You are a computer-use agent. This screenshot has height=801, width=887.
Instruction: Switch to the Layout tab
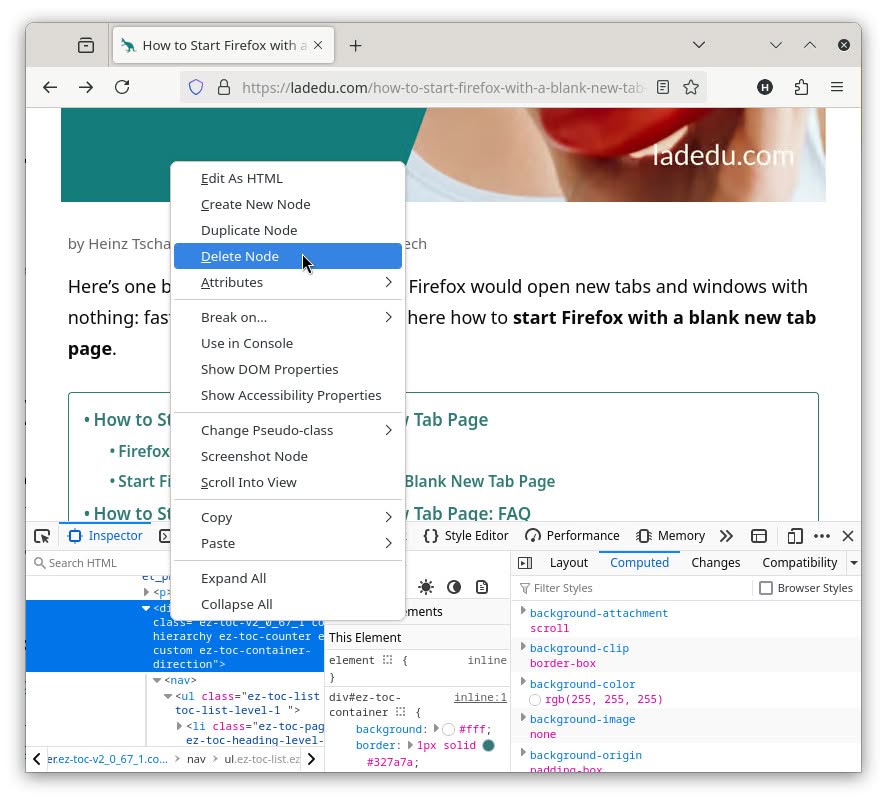(569, 563)
